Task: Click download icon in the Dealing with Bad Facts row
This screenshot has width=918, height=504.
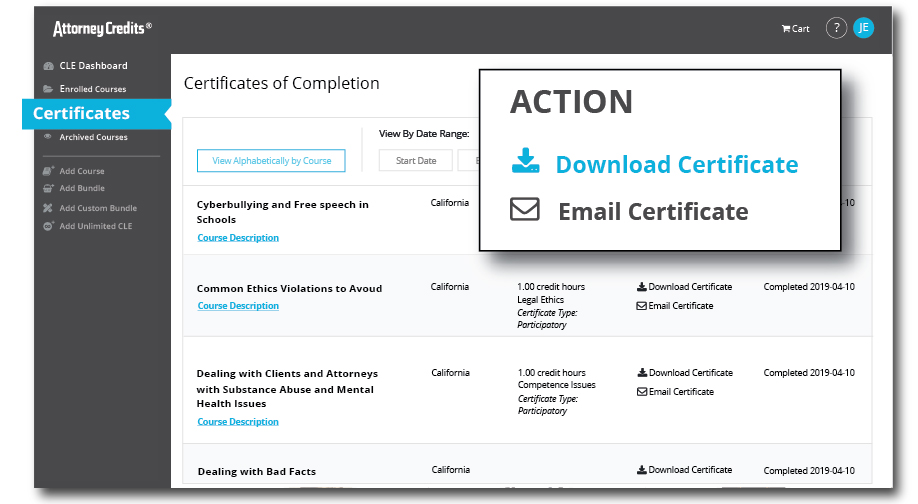Action: (x=642, y=469)
